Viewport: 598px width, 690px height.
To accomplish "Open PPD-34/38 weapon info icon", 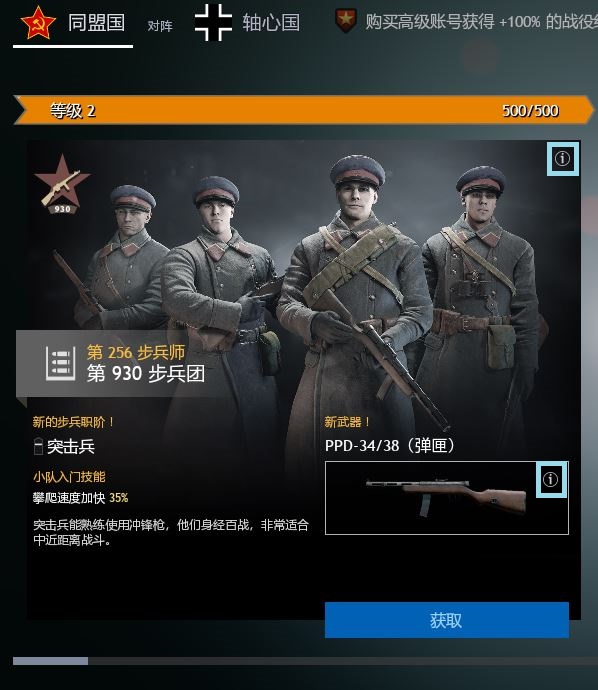I will (x=551, y=479).
